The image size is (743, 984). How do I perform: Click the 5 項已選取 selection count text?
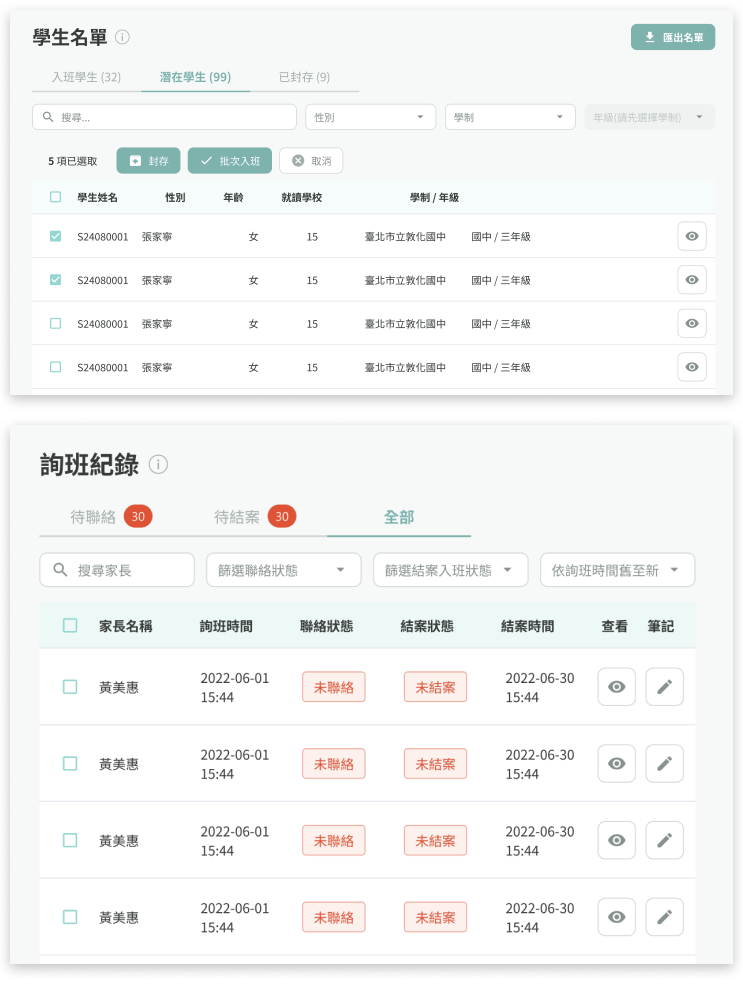(73, 161)
